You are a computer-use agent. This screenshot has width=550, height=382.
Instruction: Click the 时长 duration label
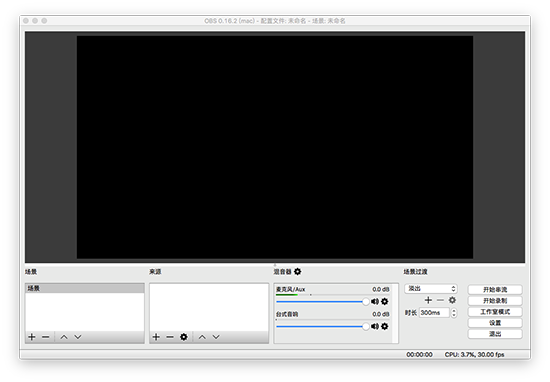click(x=411, y=313)
